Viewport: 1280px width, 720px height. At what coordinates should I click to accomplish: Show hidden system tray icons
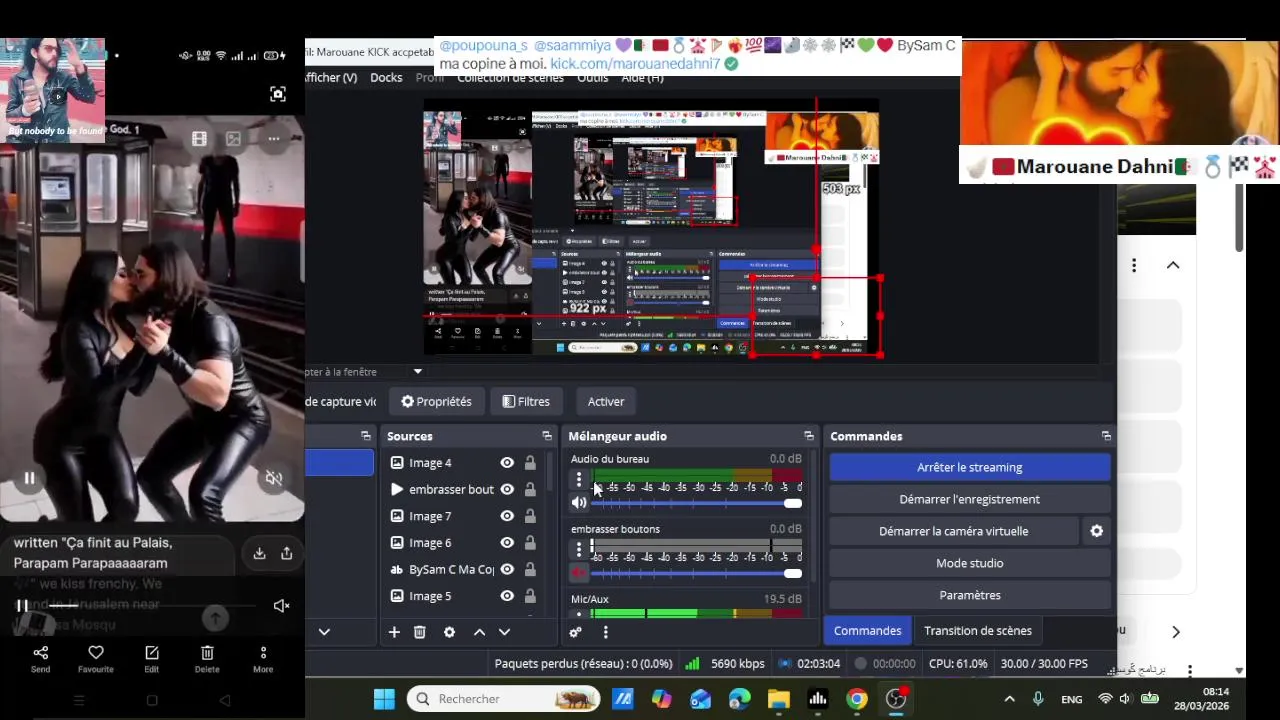coord(1009,699)
